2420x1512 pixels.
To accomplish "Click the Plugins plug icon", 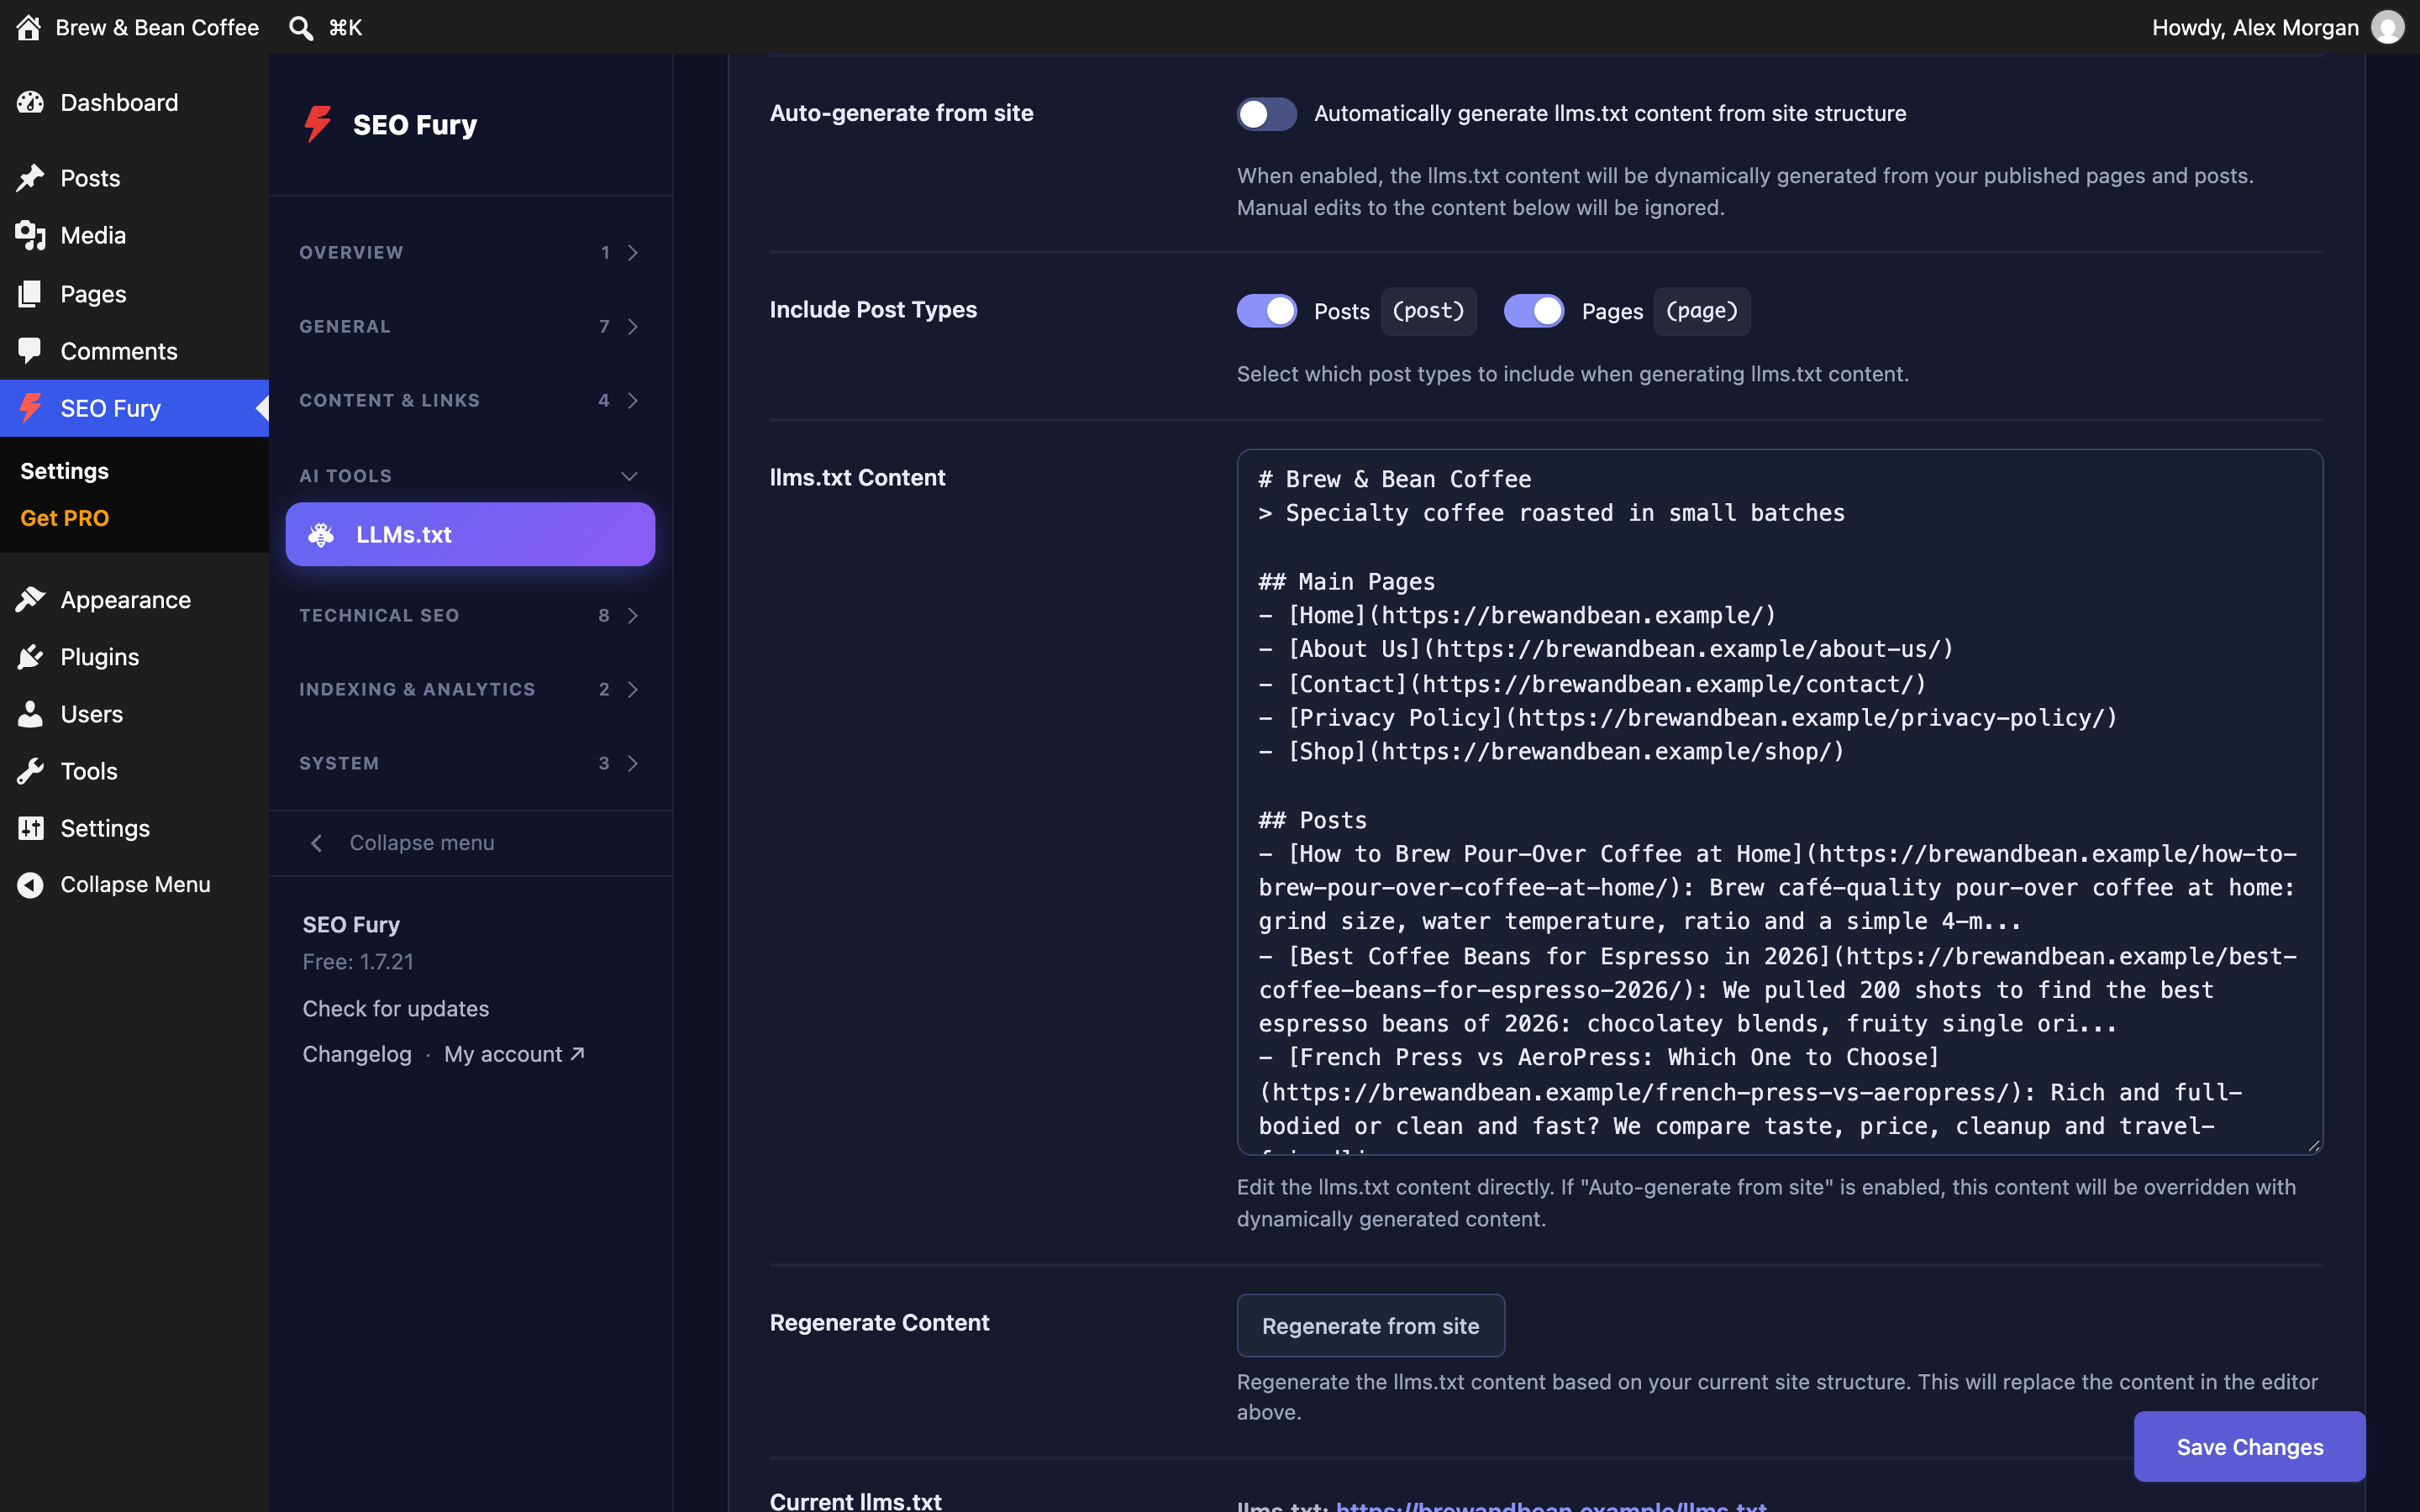I will tap(30, 656).
